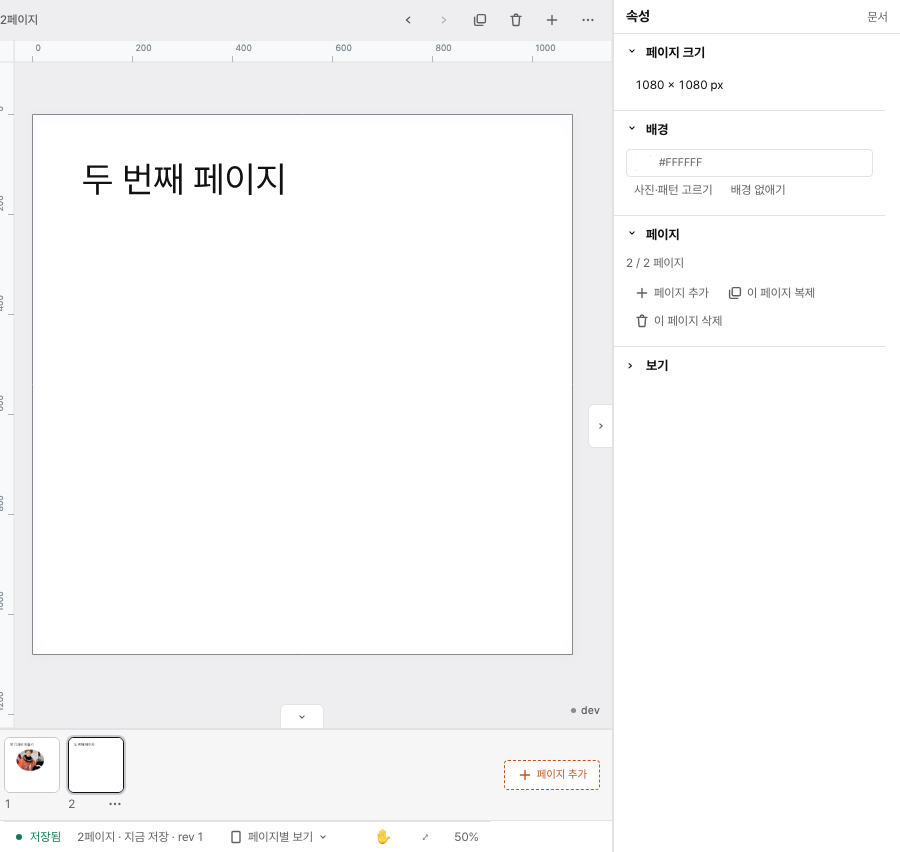
Task: Select the 속성 panel tab
Action: coord(638,16)
